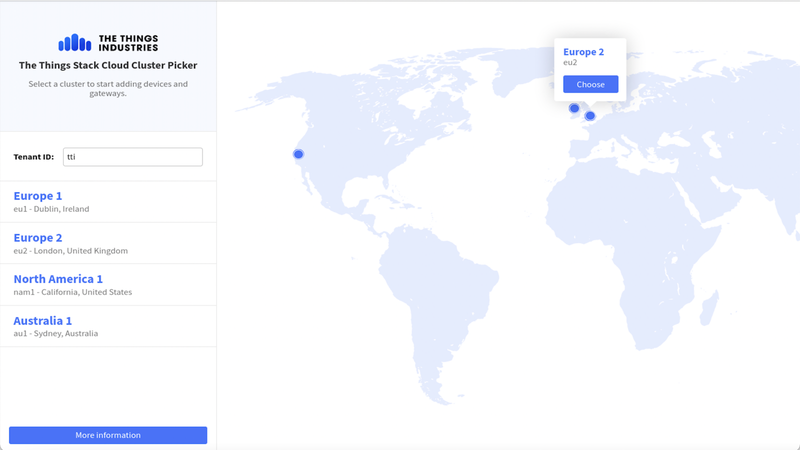Click "au1 - Sydney, Australia" subtitle

pos(55,333)
